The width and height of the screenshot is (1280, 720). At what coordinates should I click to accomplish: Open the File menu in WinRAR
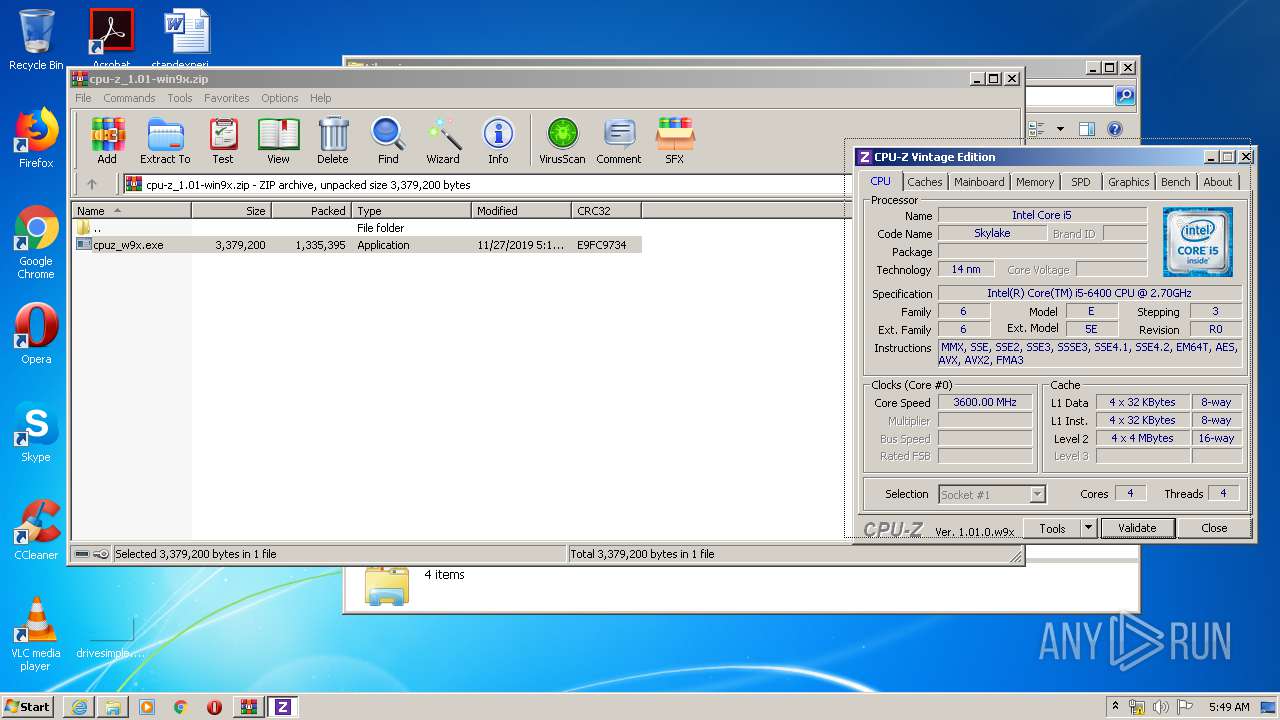coord(83,98)
